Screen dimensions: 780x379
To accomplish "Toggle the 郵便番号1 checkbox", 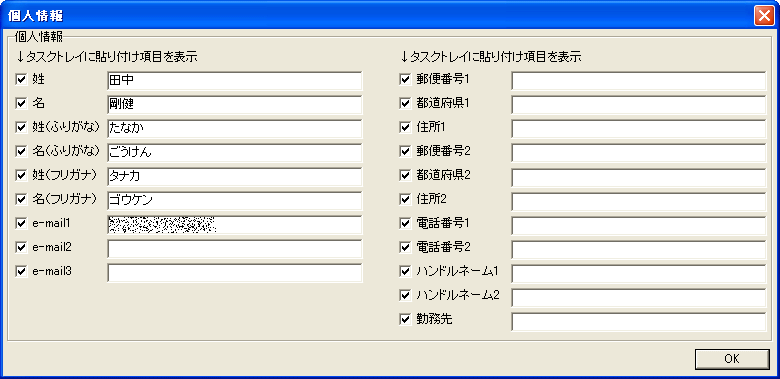I will (405, 79).
